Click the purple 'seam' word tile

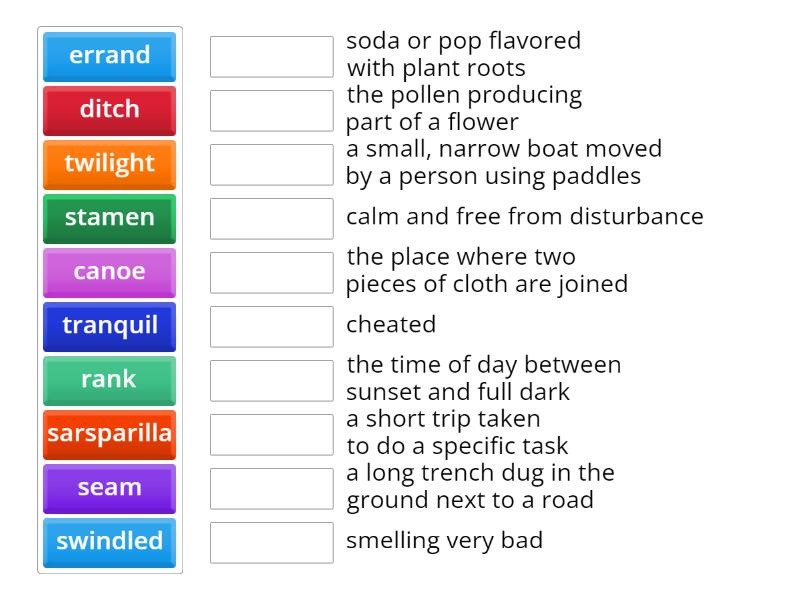pos(109,488)
